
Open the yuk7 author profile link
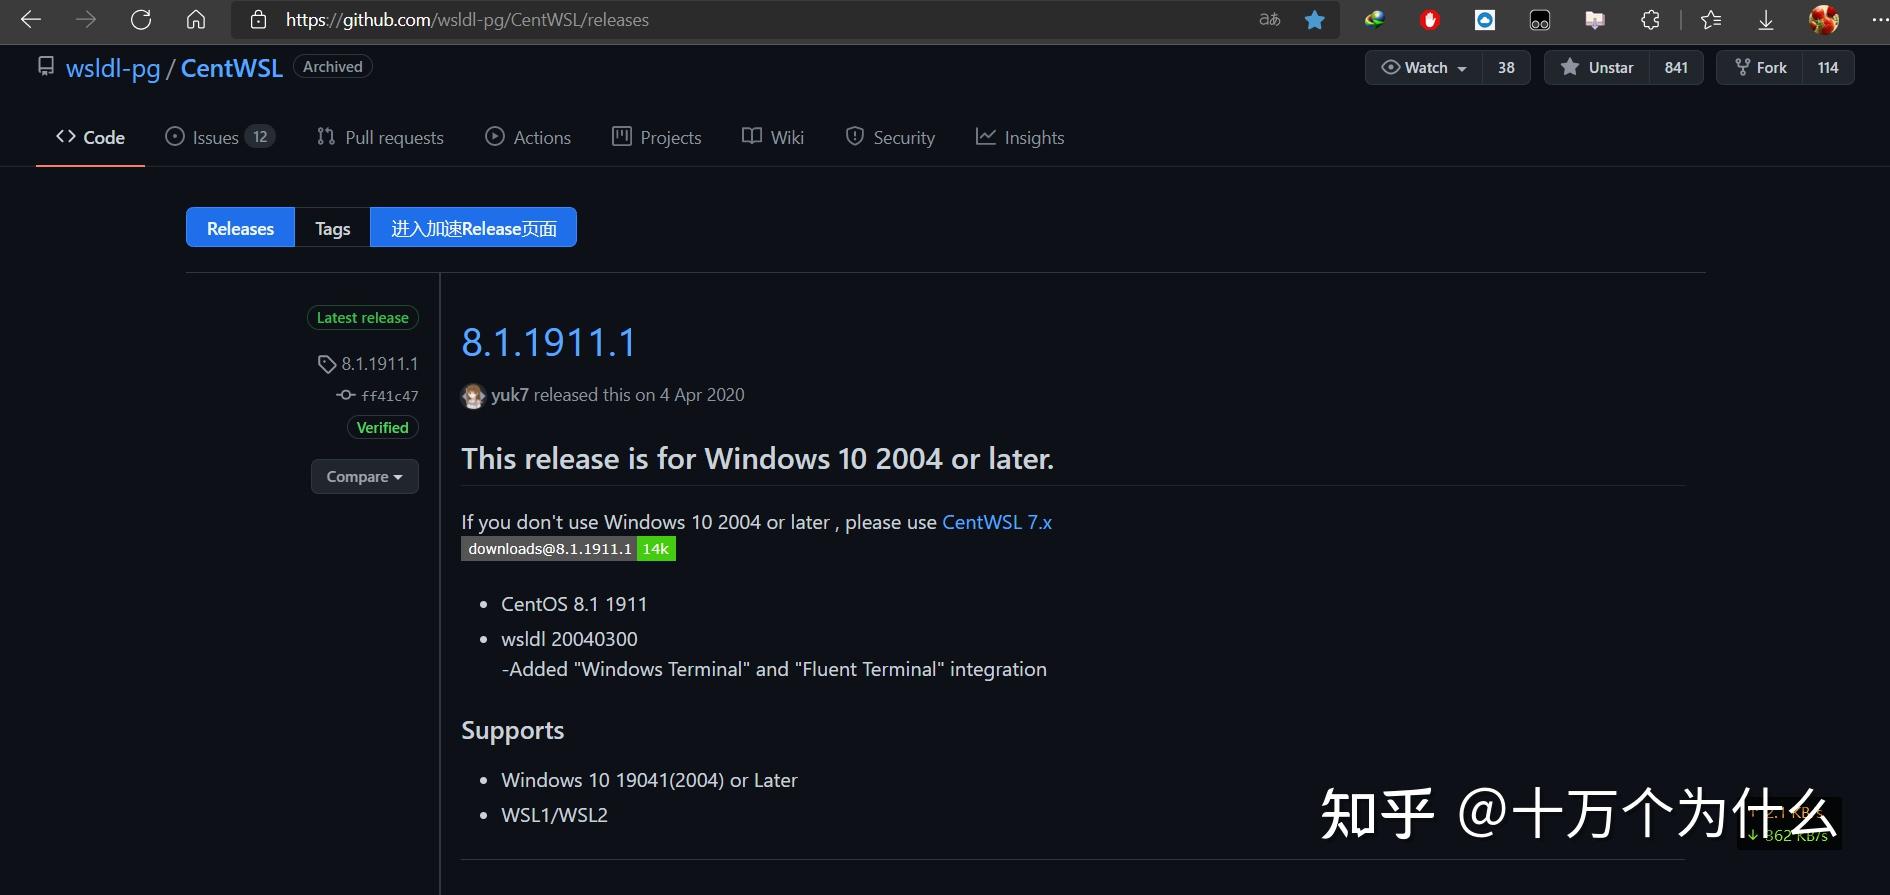[x=510, y=394]
